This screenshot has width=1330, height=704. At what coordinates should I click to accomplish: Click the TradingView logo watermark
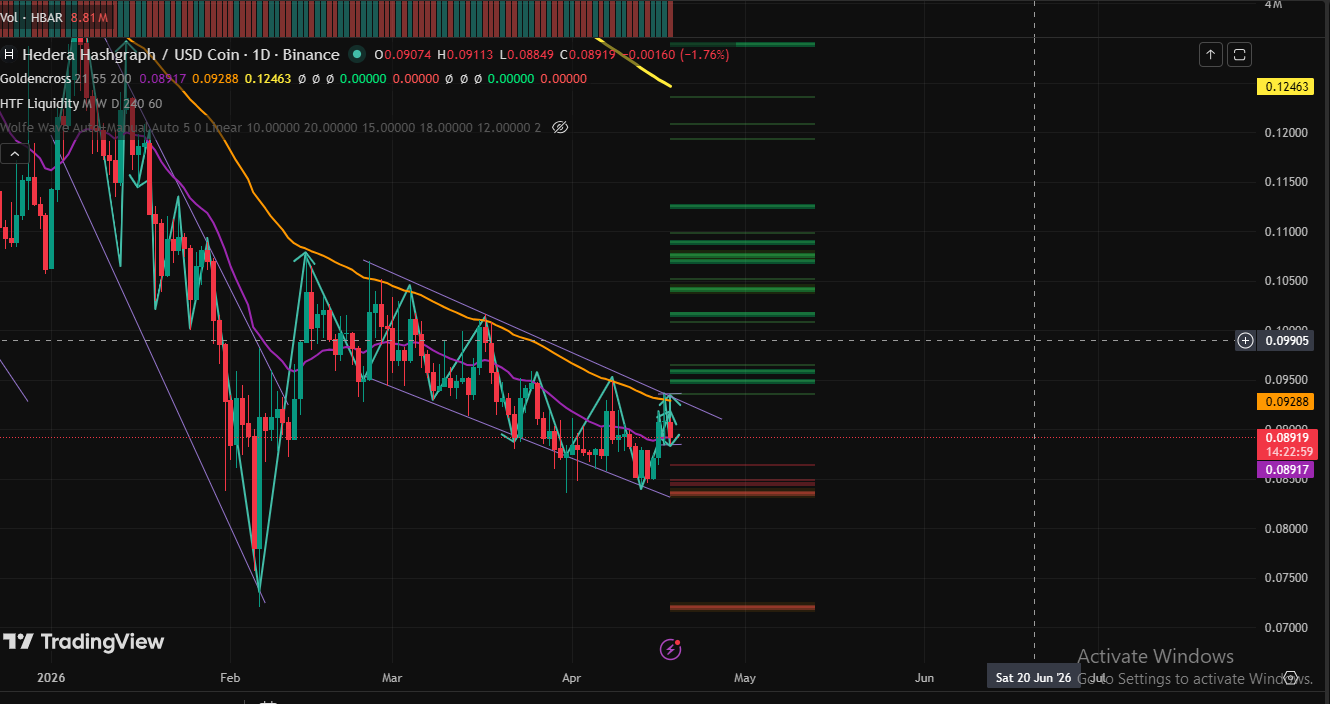[x=83, y=642]
